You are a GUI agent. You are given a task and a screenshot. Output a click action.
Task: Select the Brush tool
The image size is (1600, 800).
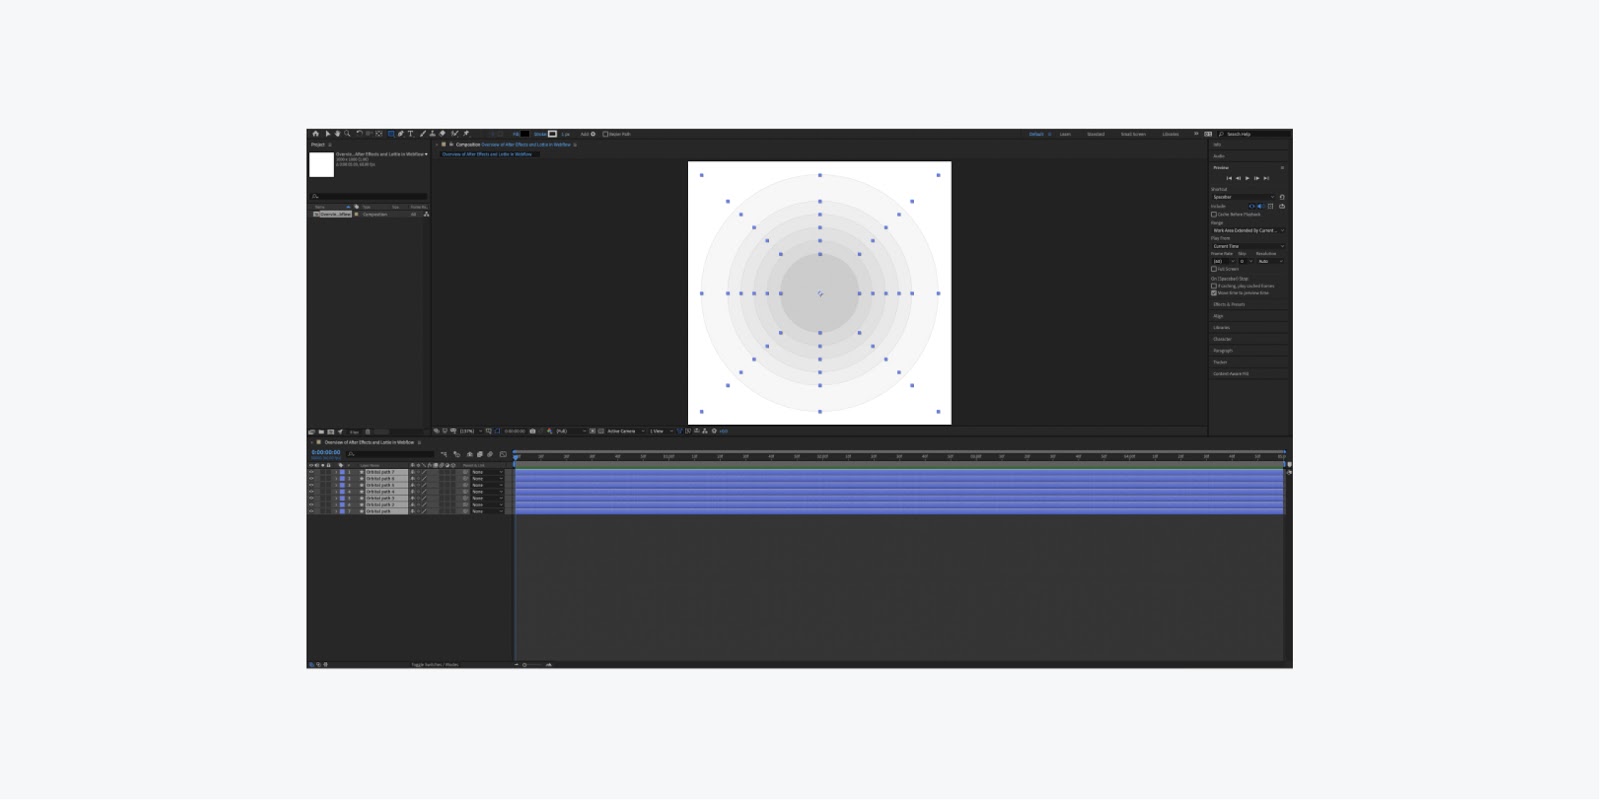coord(422,134)
